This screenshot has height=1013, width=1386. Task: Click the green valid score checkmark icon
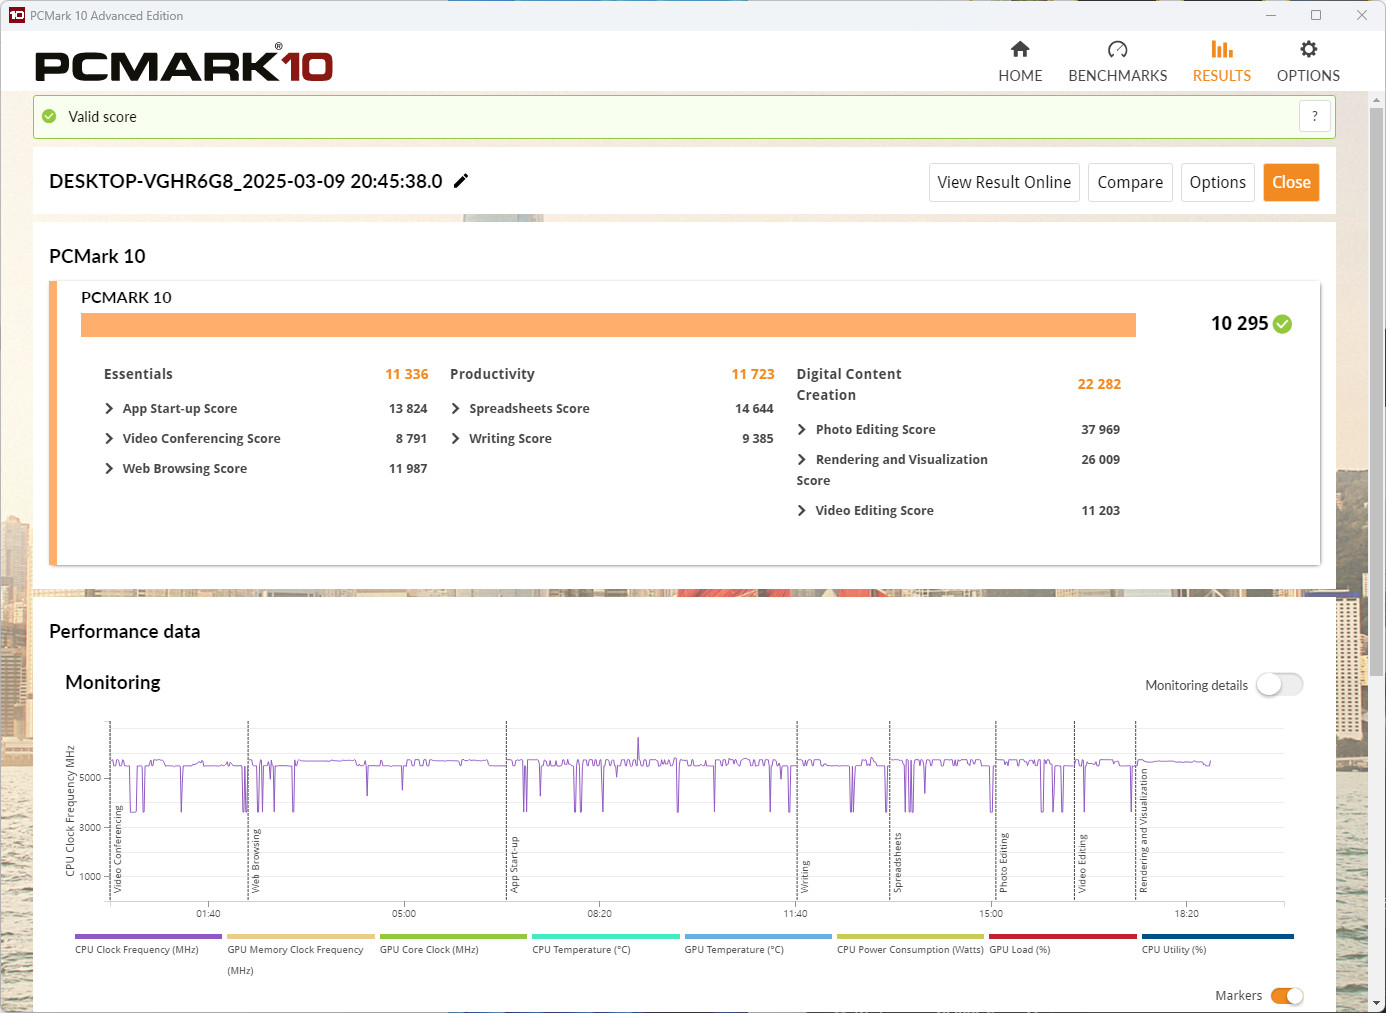(49, 116)
